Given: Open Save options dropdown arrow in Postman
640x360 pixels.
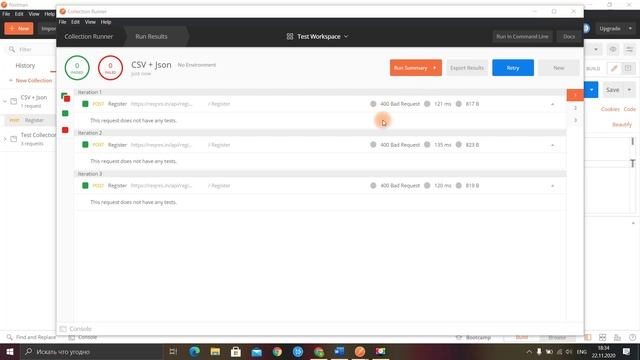Looking at the screenshot, I should pos(629,90).
